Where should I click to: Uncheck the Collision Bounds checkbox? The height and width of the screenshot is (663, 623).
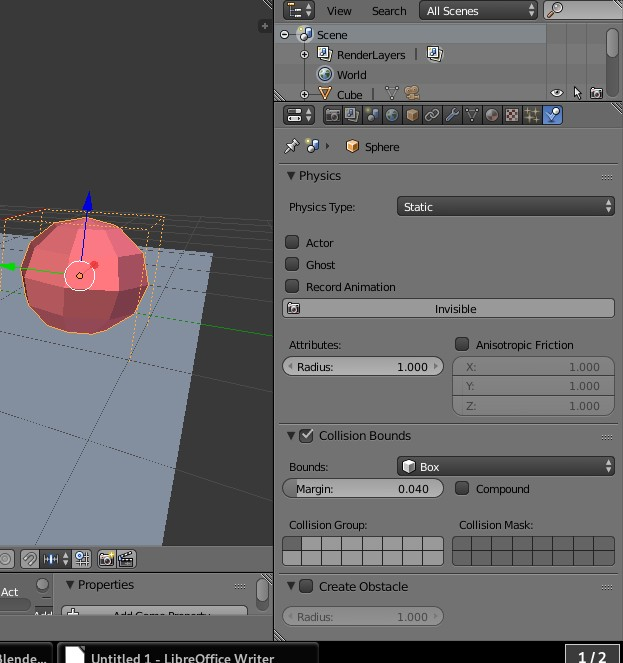[306, 436]
